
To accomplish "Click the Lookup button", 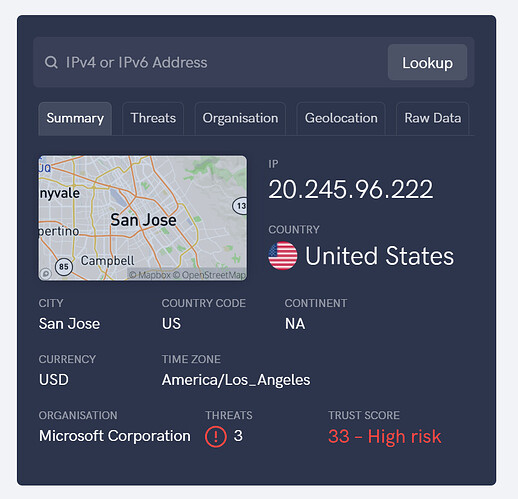I will 427,62.
